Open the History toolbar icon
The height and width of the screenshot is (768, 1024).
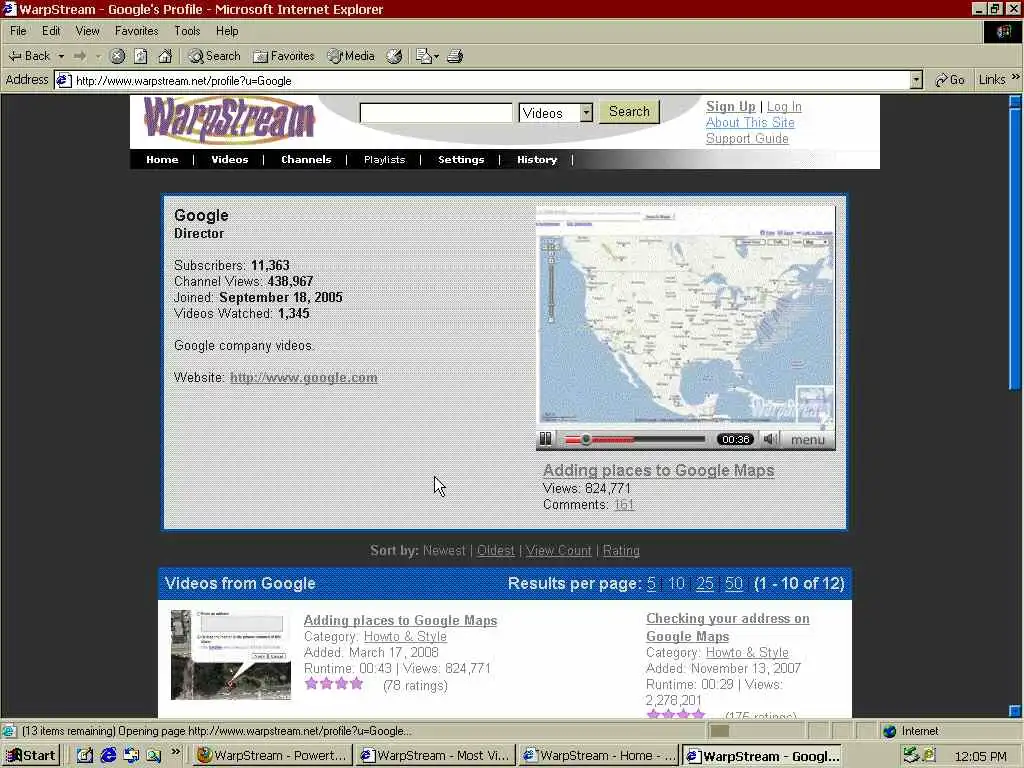pos(394,56)
